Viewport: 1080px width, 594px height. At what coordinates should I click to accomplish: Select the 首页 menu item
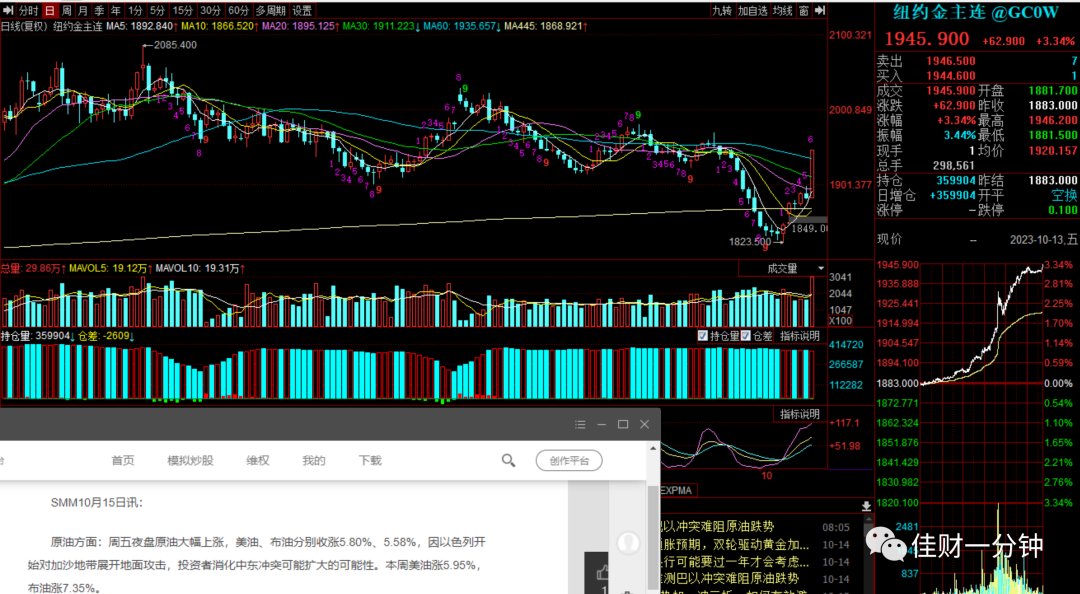point(123,460)
